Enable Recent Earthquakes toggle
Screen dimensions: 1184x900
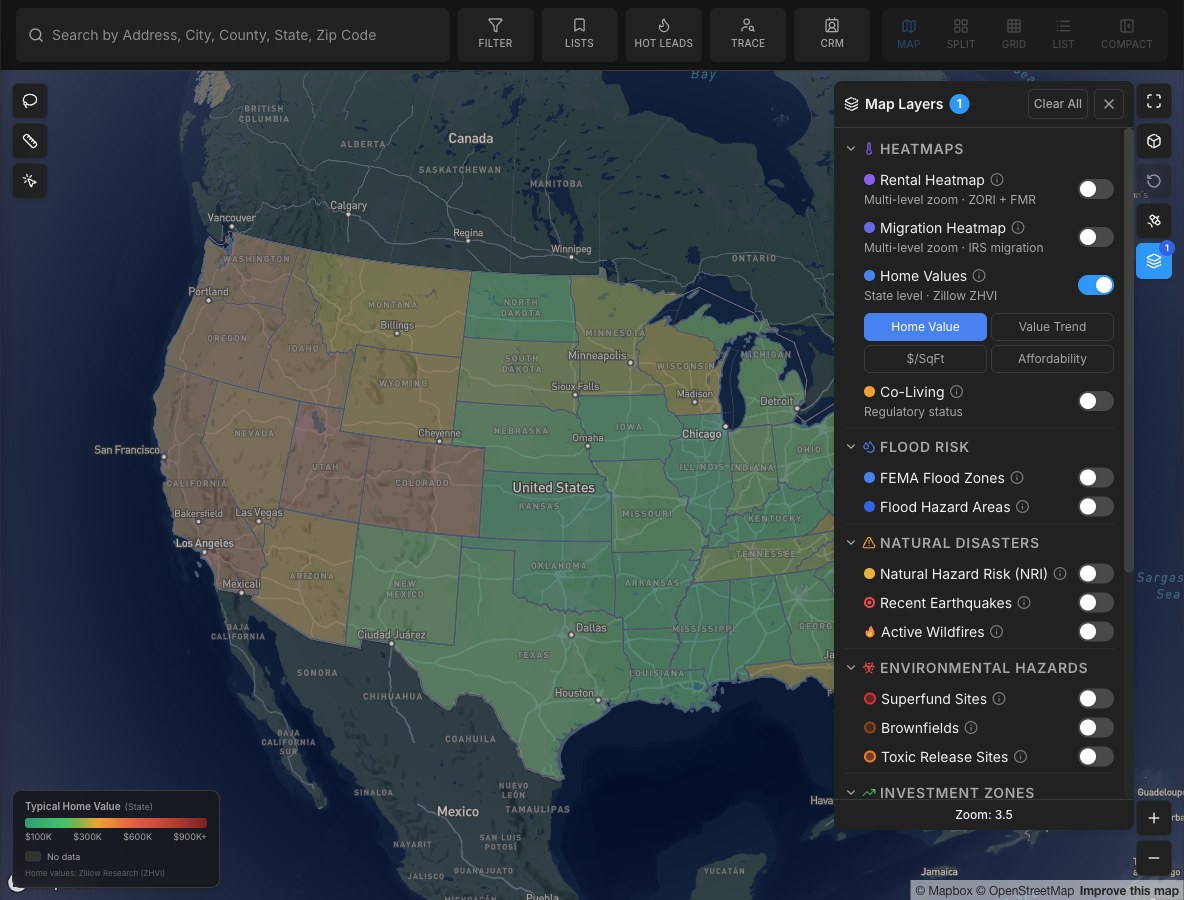[x=1096, y=603]
